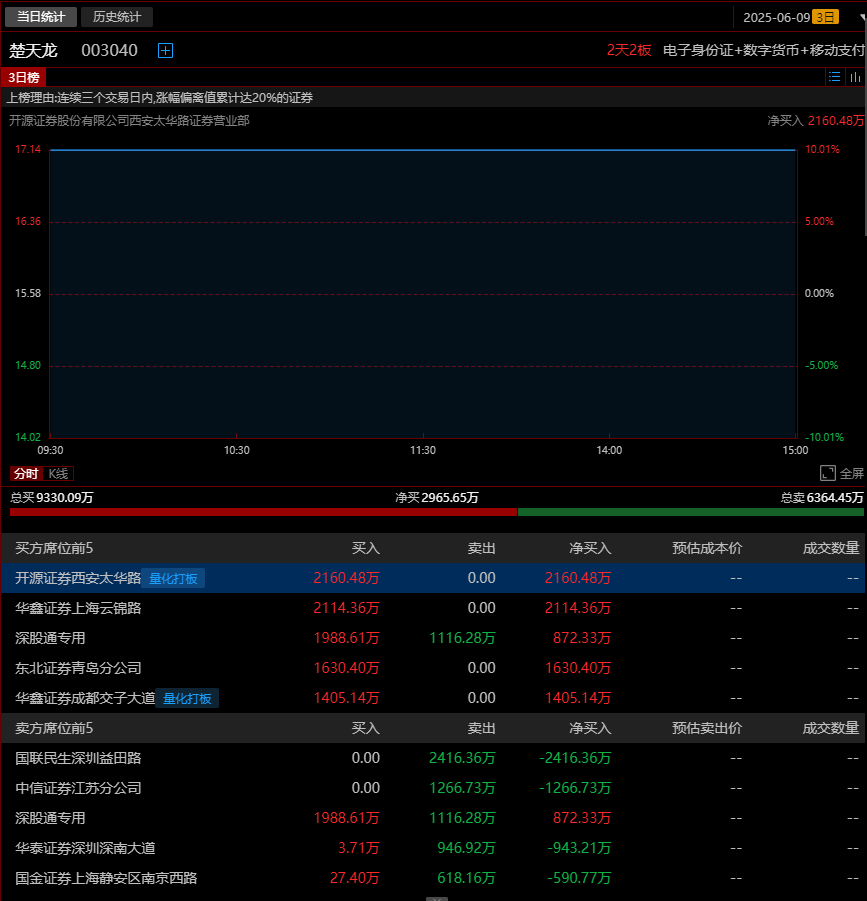Click the stock code 003040
867x901 pixels.
tap(109, 51)
